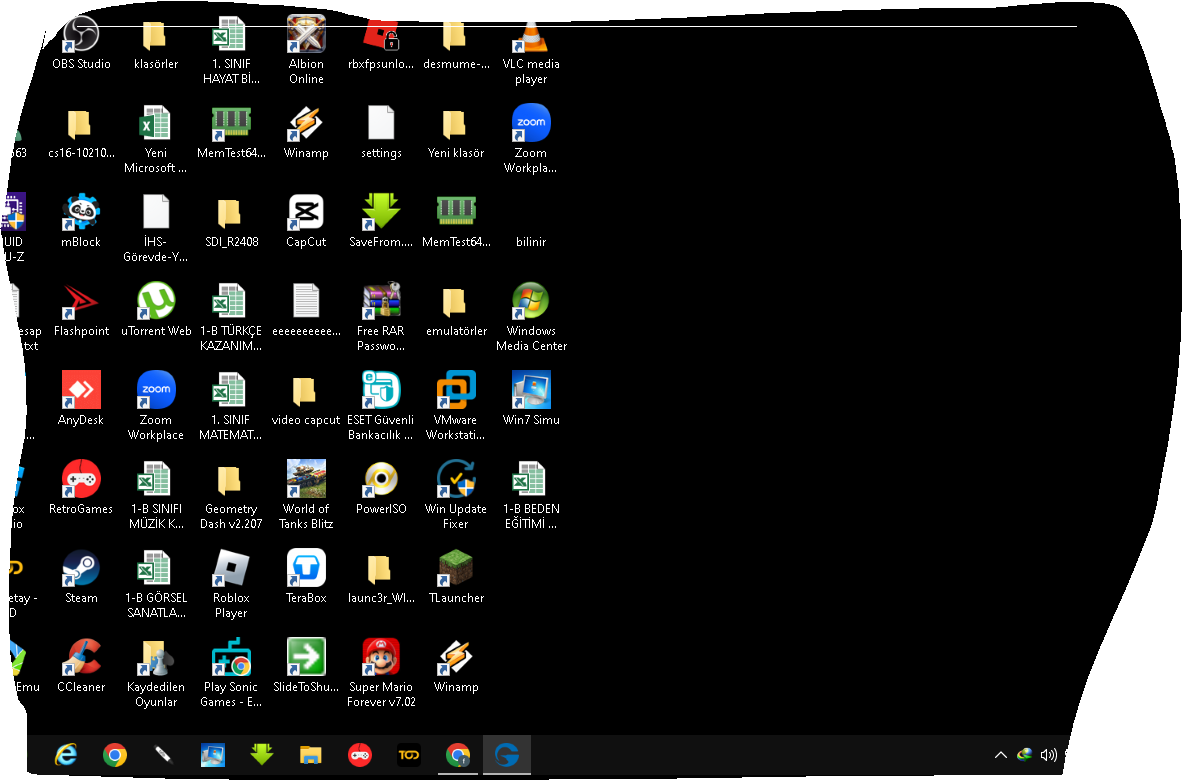Image resolution: width=1182 pixels, height=780 pixels.
Task: Launch VMware Workstation shortcut
Action: tap(456, 406)
